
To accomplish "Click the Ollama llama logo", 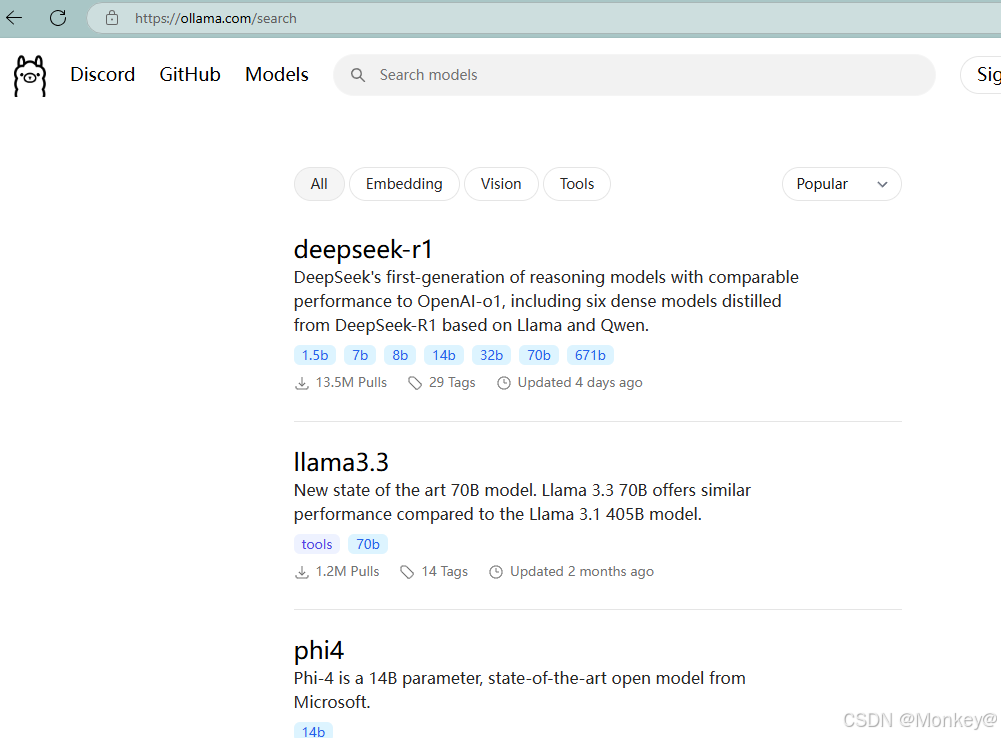I will point(30,76).
